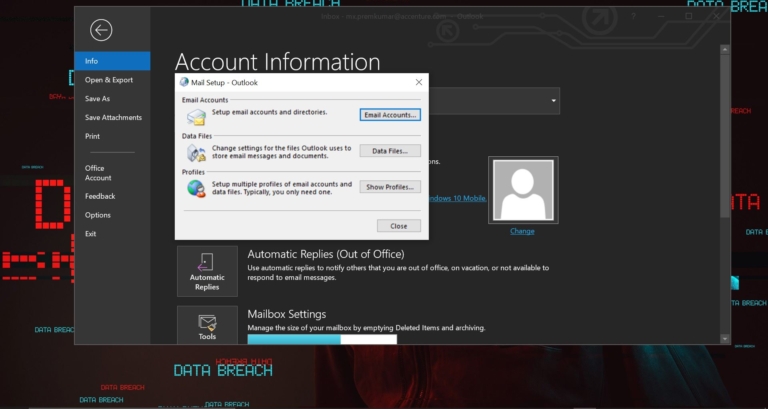The width and height of the screenshot is (768, 409).
Task: Click the Data Files icon
Action: point(196,153)
